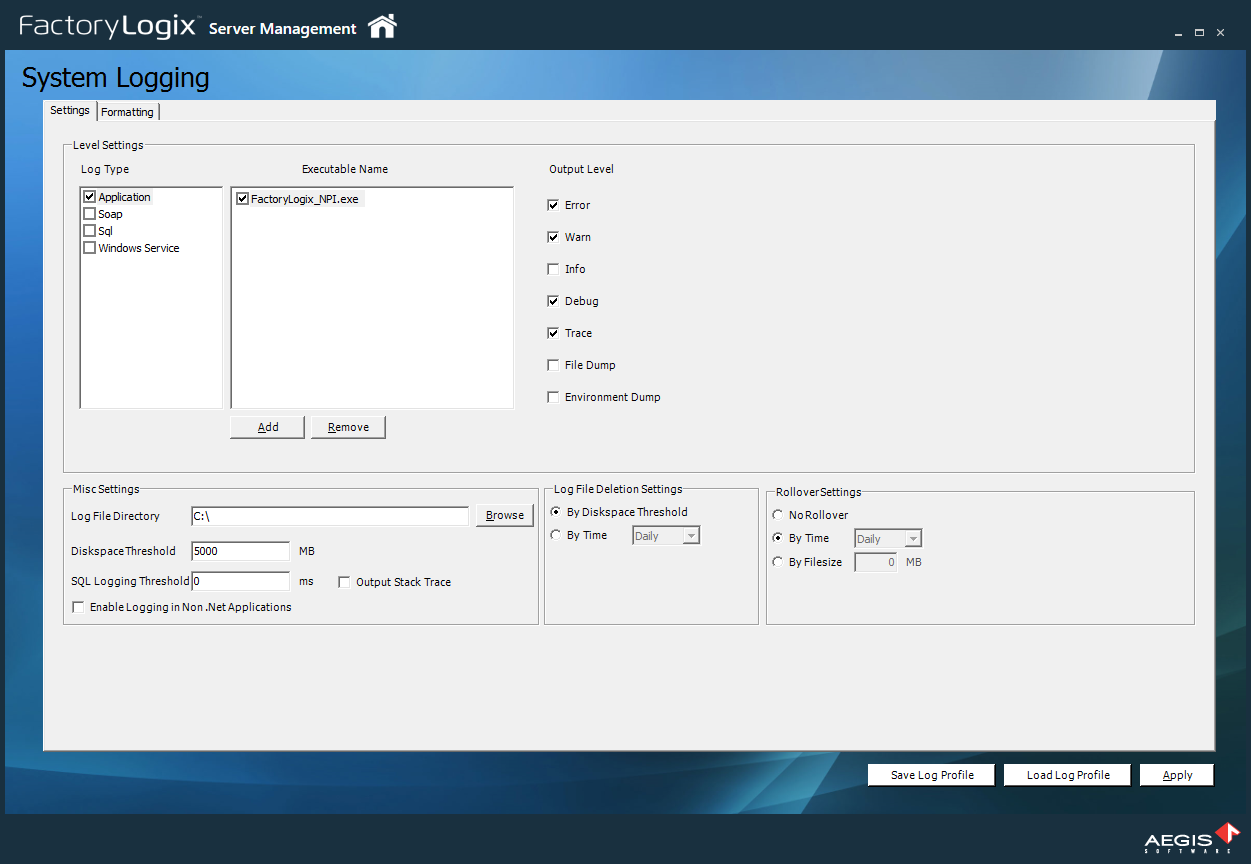The image size is (1251, 864).
Task: Uncheck the Application log type
Action: click(89, 196)
